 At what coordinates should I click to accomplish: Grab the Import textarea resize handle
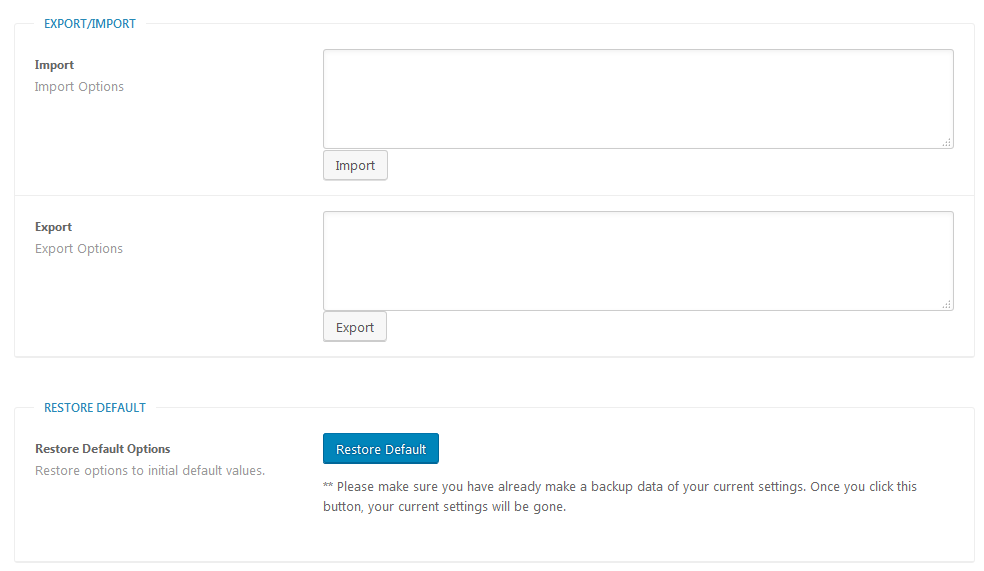[947, 142]
